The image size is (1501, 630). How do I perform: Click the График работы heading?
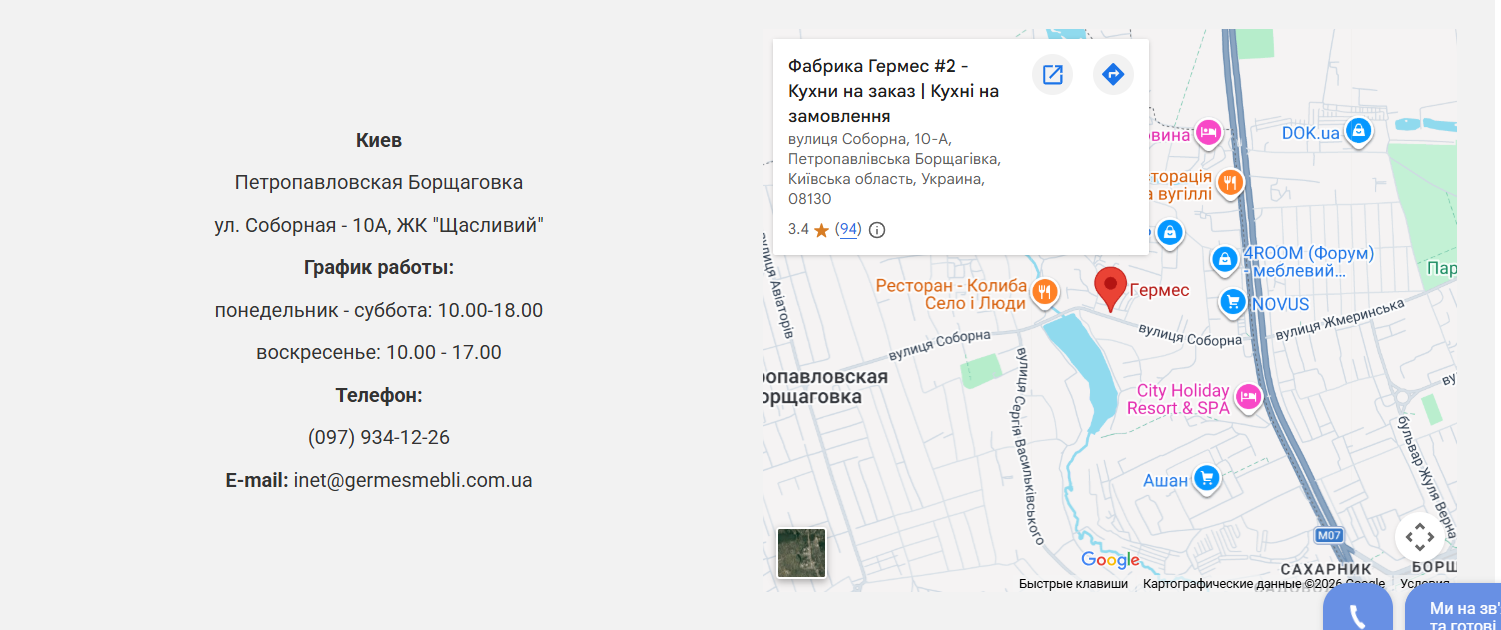click(x=379, y=268)
